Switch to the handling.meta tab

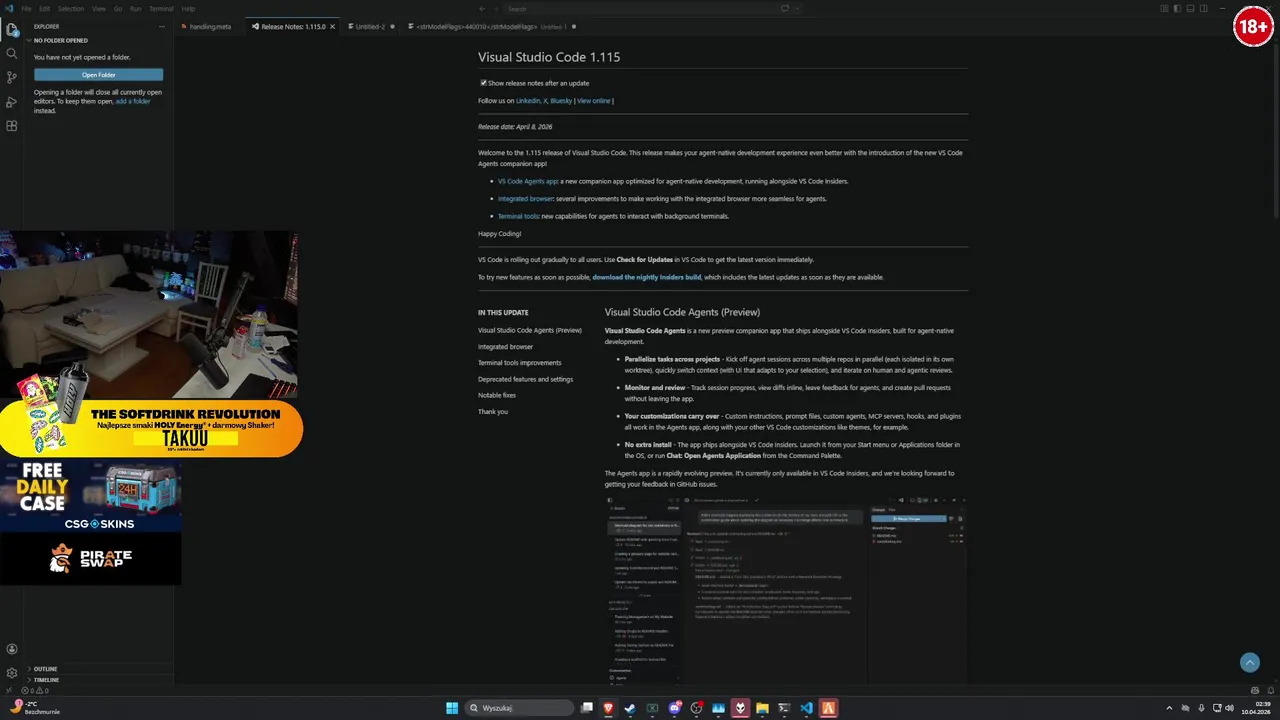208,27
